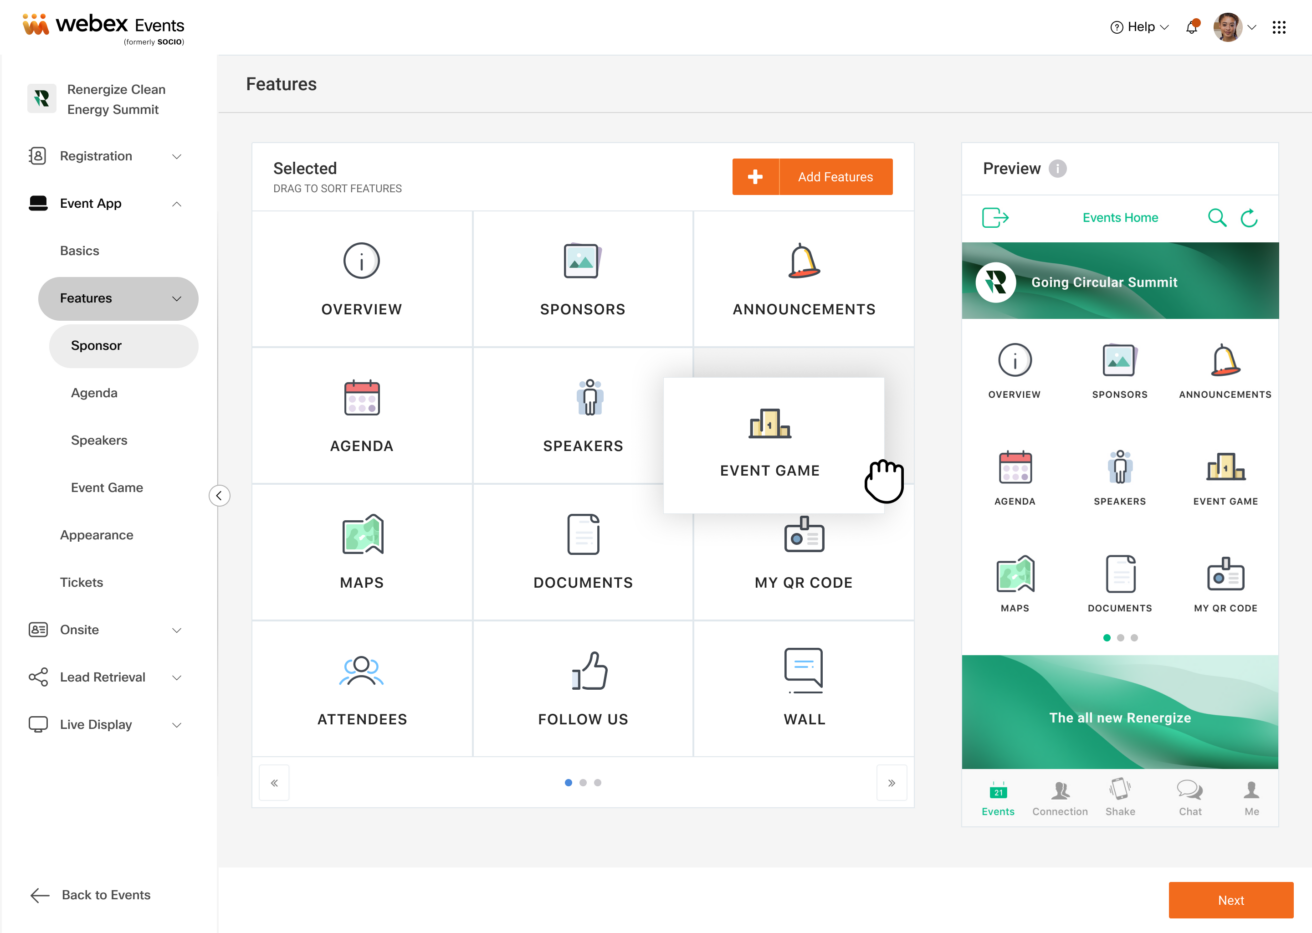Select the Maps tile in Selected grid
Viewport: 1312px width, 933px height.
pos(362,553)
